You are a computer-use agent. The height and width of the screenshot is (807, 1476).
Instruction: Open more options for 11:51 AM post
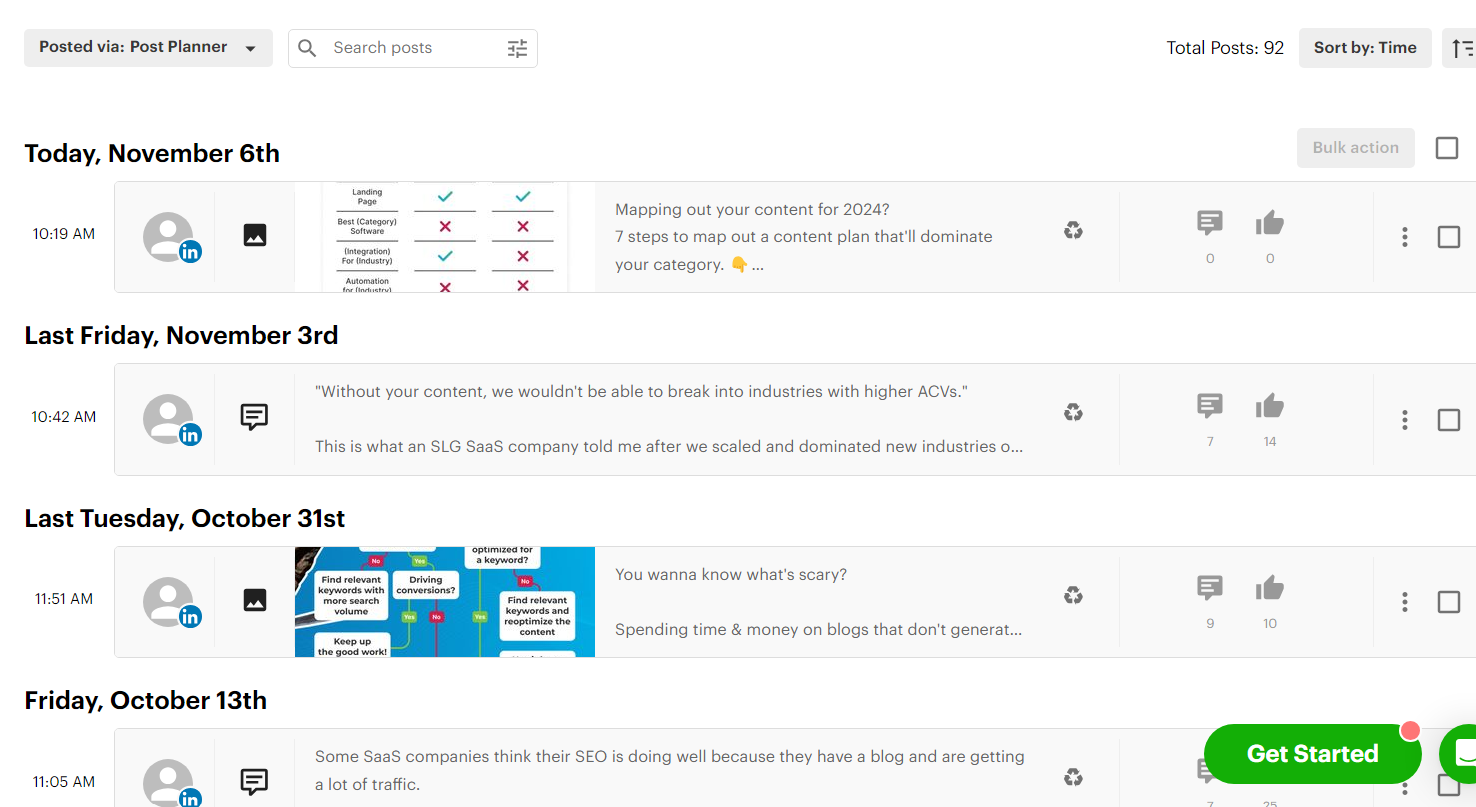1405,602
